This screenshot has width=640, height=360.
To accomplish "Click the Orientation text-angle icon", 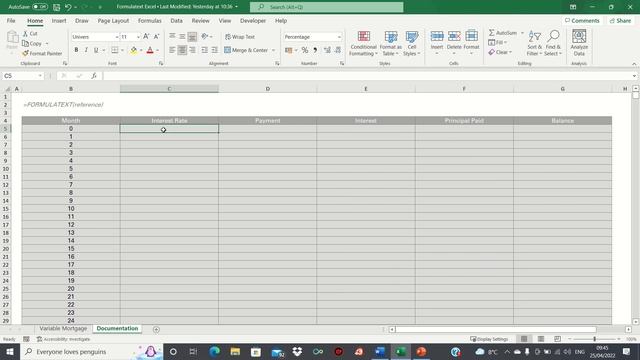I will click(205, 37).
